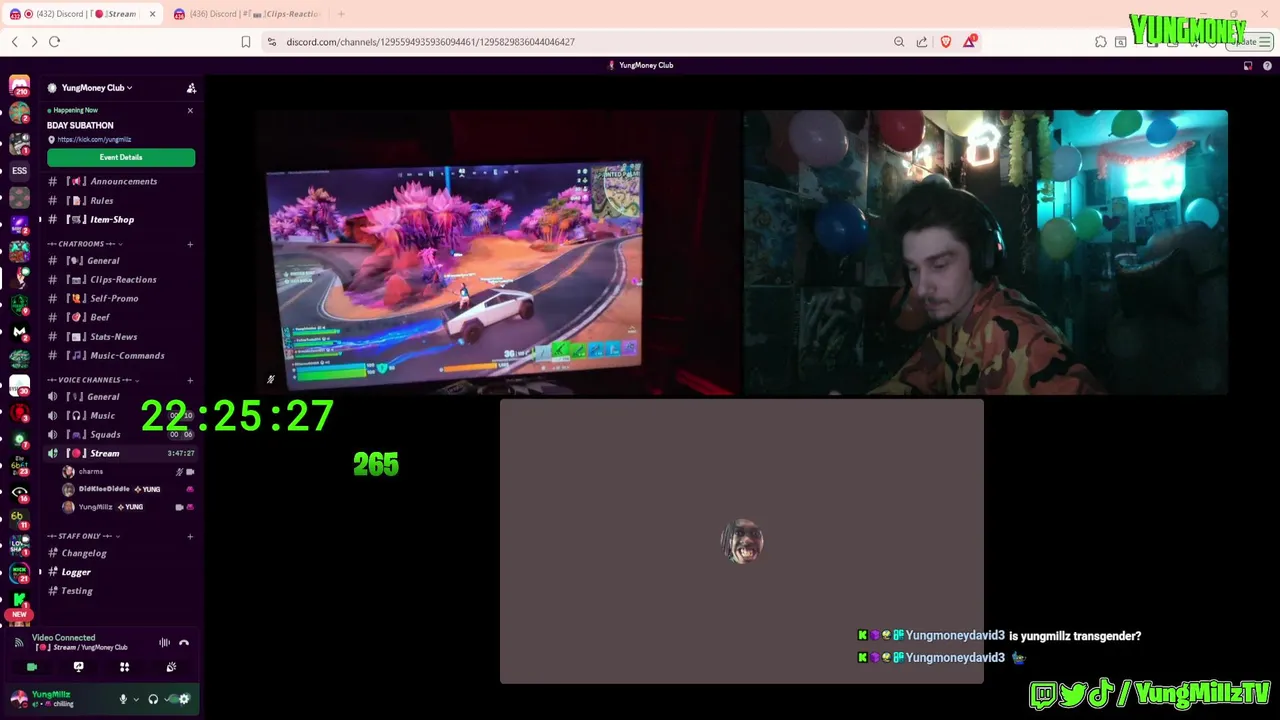Dismiss the BDAY SUBATHON event banner

[x=190, y=110]
